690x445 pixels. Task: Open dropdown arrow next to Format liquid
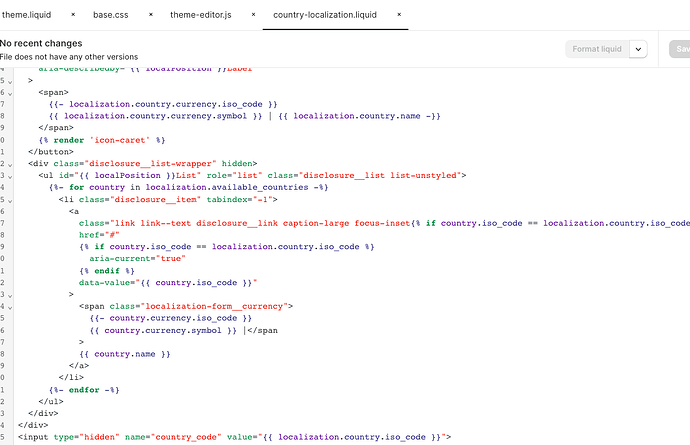tap(639, 49)
